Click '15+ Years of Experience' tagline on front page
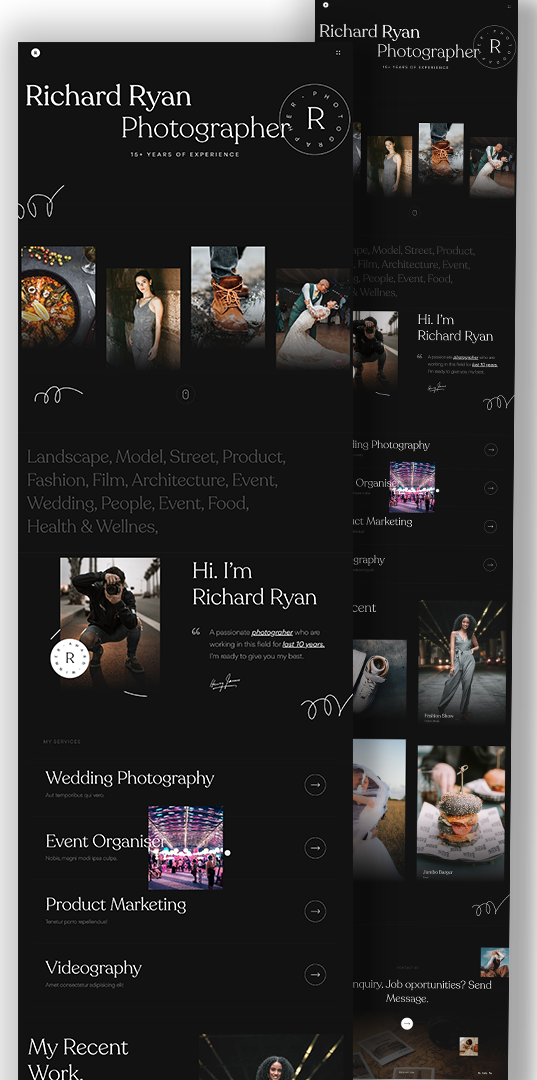 pos(185,154)
